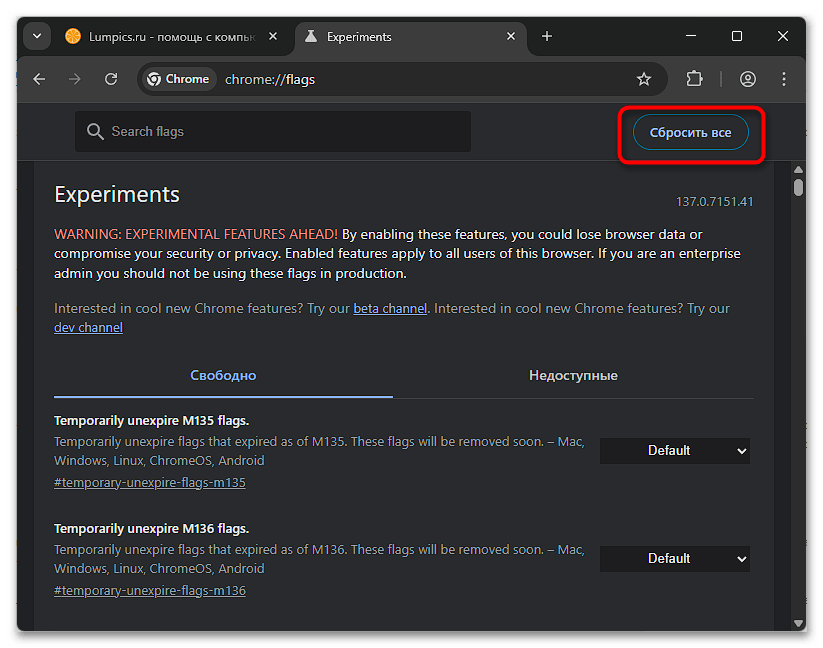Image resolution: width=823 pixels, height=648 pixels.
Task: Expand the M135 flags Default dropdown
Action: [674, 451]
